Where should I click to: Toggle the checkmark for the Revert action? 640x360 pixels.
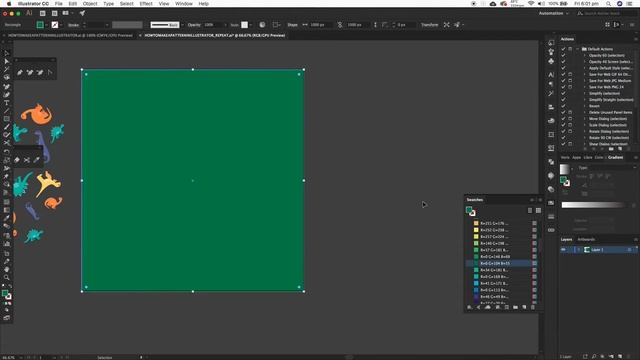point(563,106)
